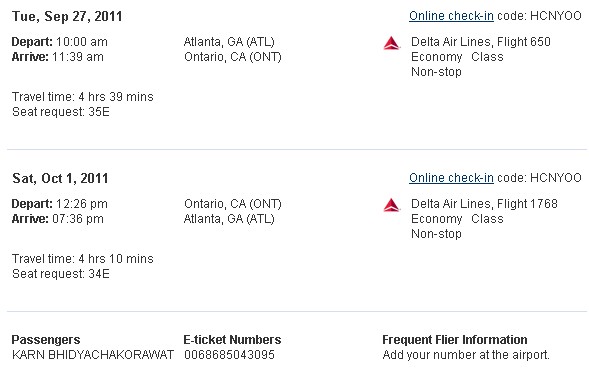
Task: Click the Delta Air Lines, Flight 1768 text
Action: pos(484,204)
